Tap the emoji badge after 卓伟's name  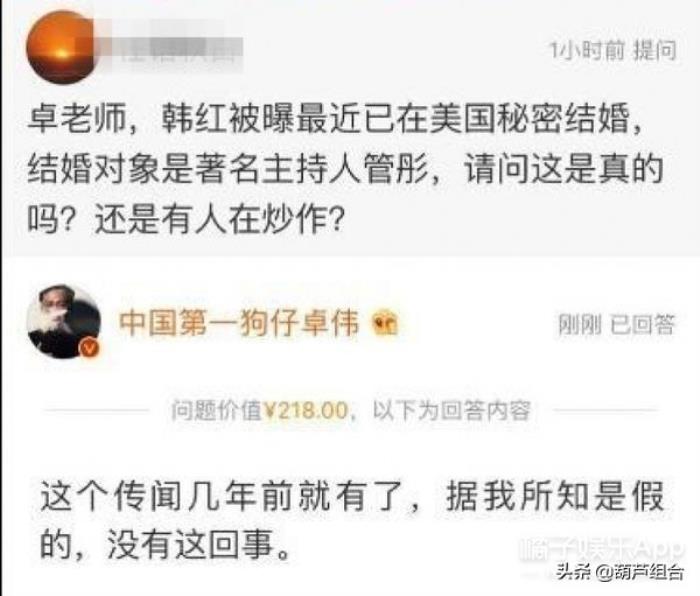pos(385,323)
